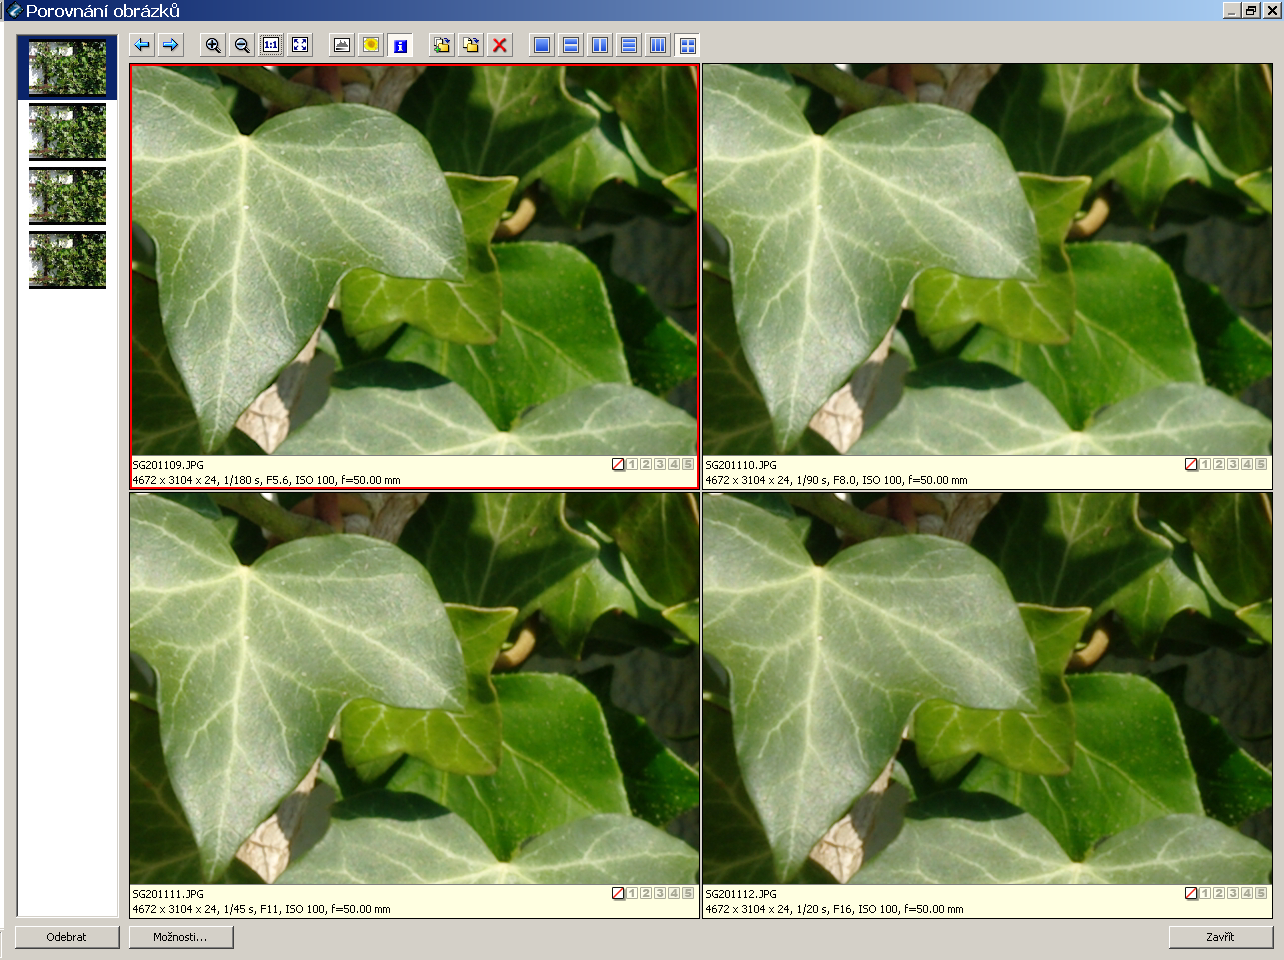Toggle the blue image info icon

(400, 45)
